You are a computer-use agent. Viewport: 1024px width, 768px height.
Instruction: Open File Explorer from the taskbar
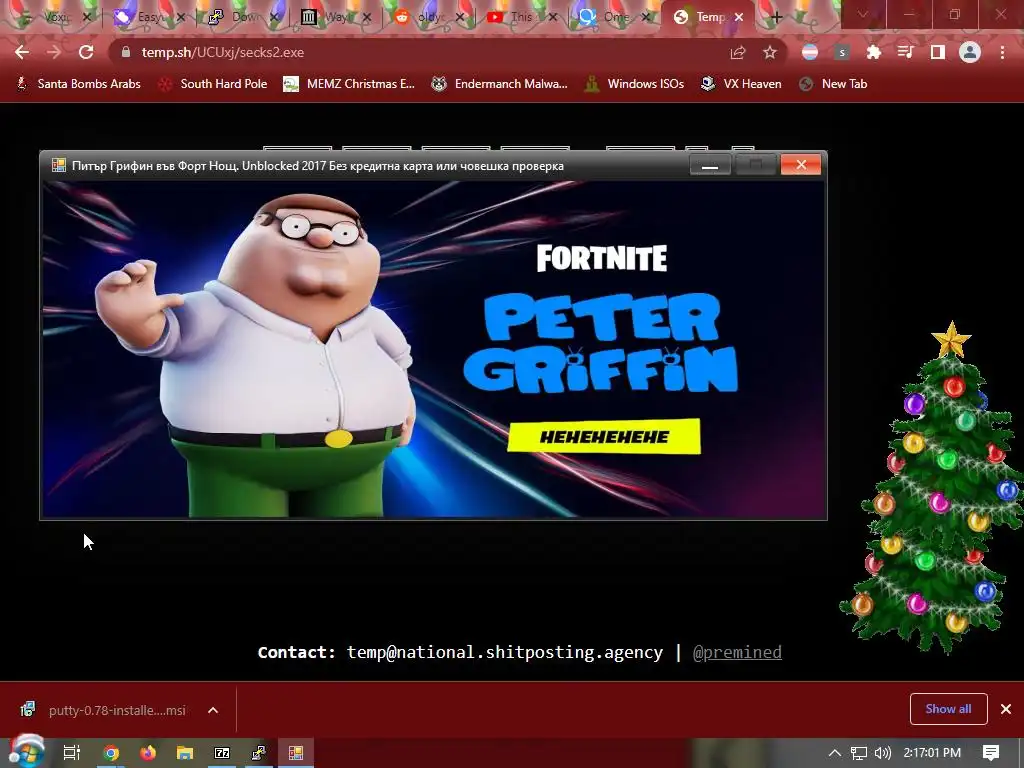click(185, 753)
